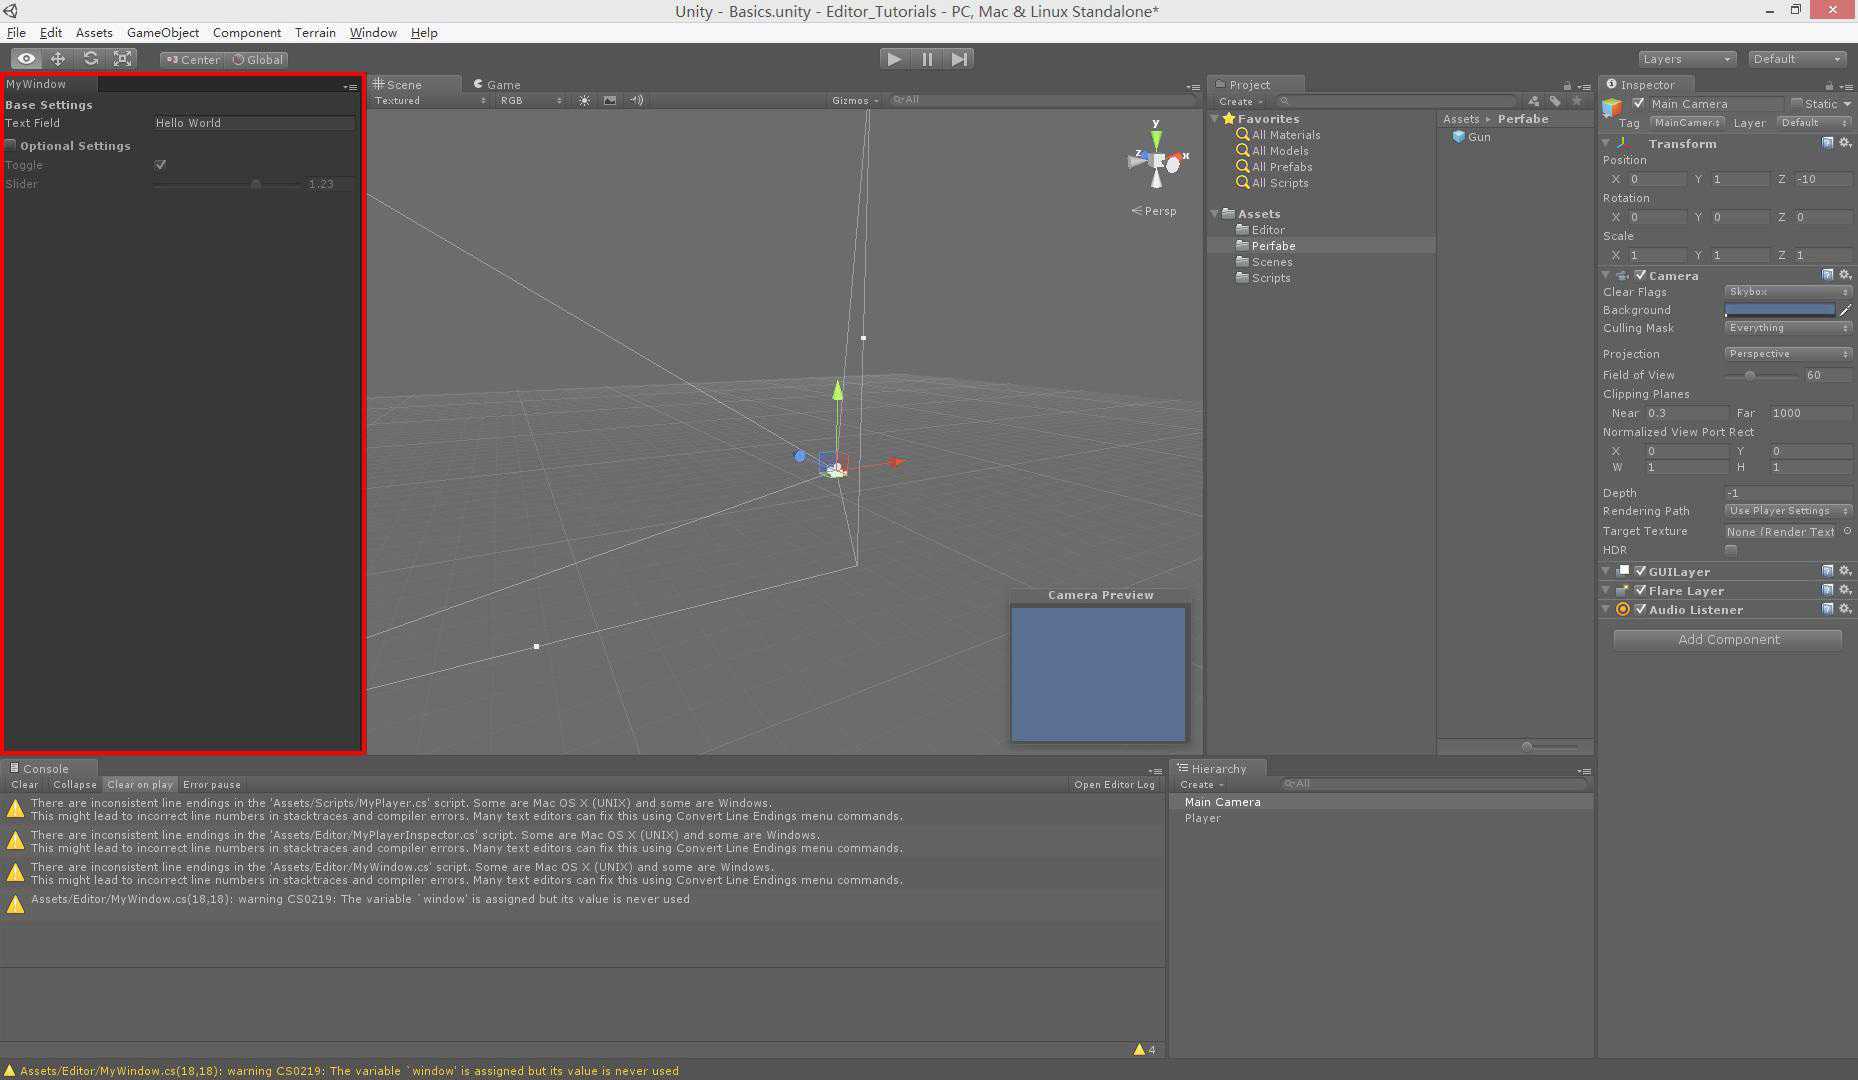Viewport: 1858px width, 1080px height.
Task: Open the Layers dropdown in the toolbar
Action: click(1686, 58)
